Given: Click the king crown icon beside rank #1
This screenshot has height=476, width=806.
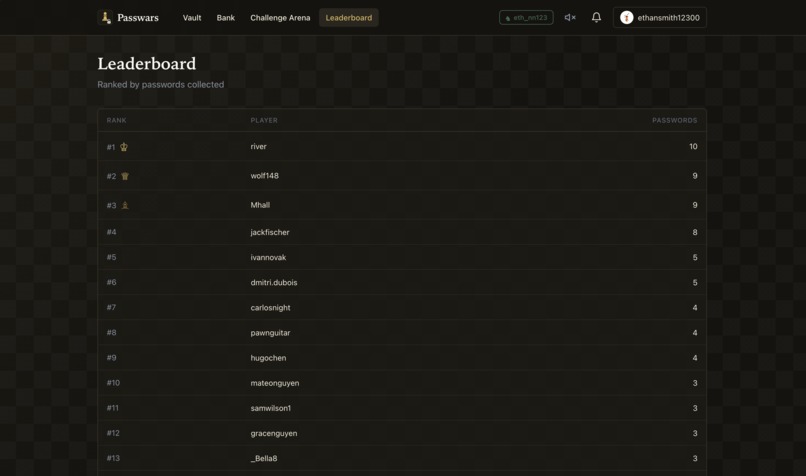Looking at the screenshot, I should click(124, 147).
